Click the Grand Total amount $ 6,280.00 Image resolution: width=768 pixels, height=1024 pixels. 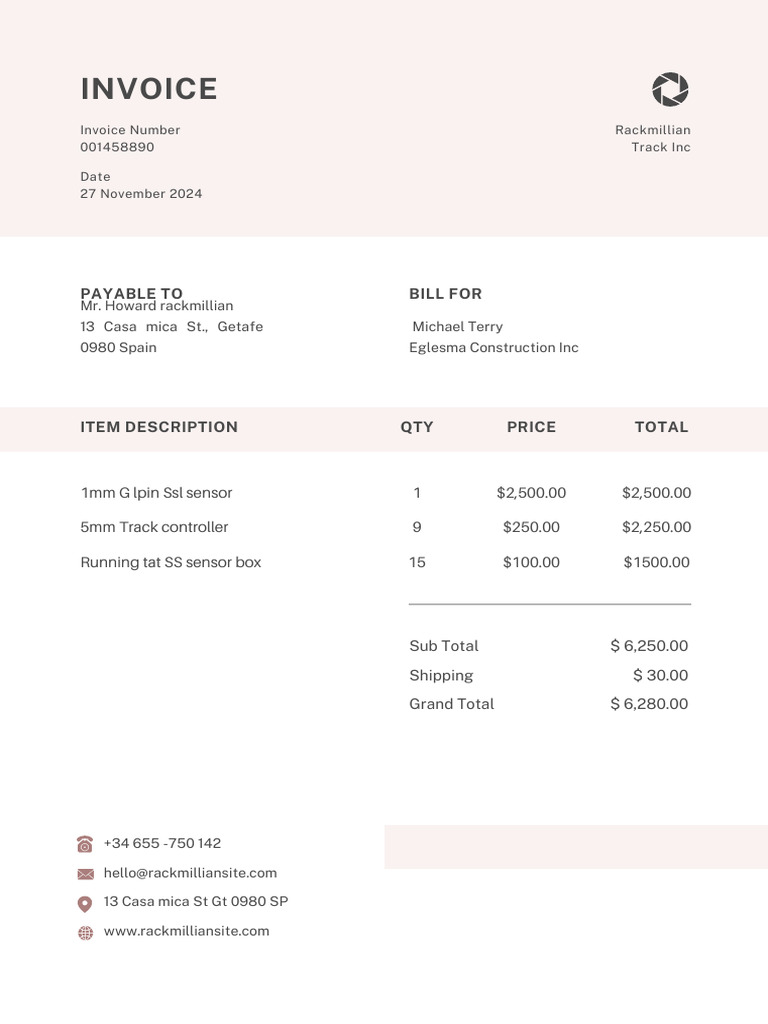pos(649,704)
